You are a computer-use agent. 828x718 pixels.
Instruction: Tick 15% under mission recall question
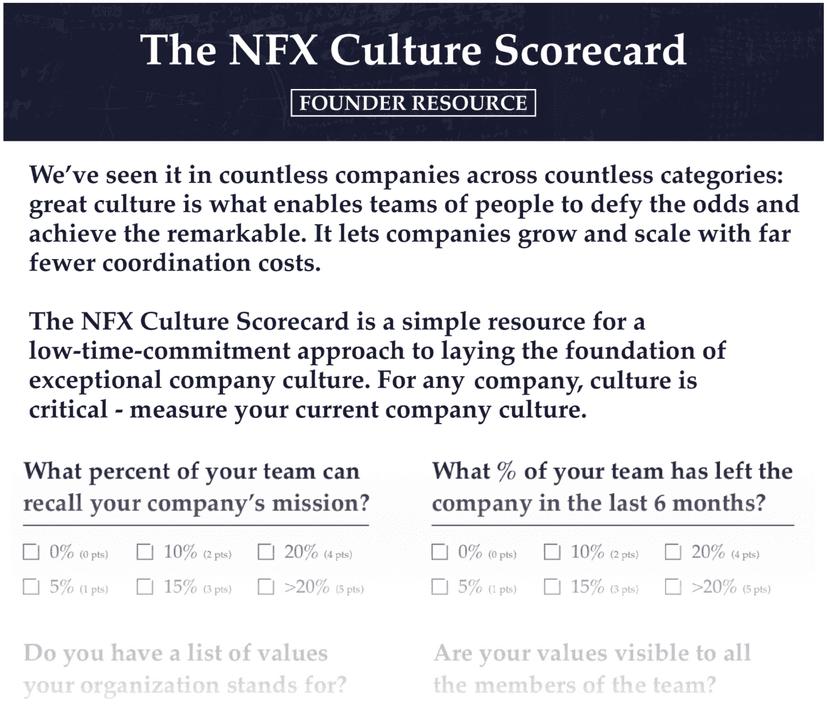point(145,587)
